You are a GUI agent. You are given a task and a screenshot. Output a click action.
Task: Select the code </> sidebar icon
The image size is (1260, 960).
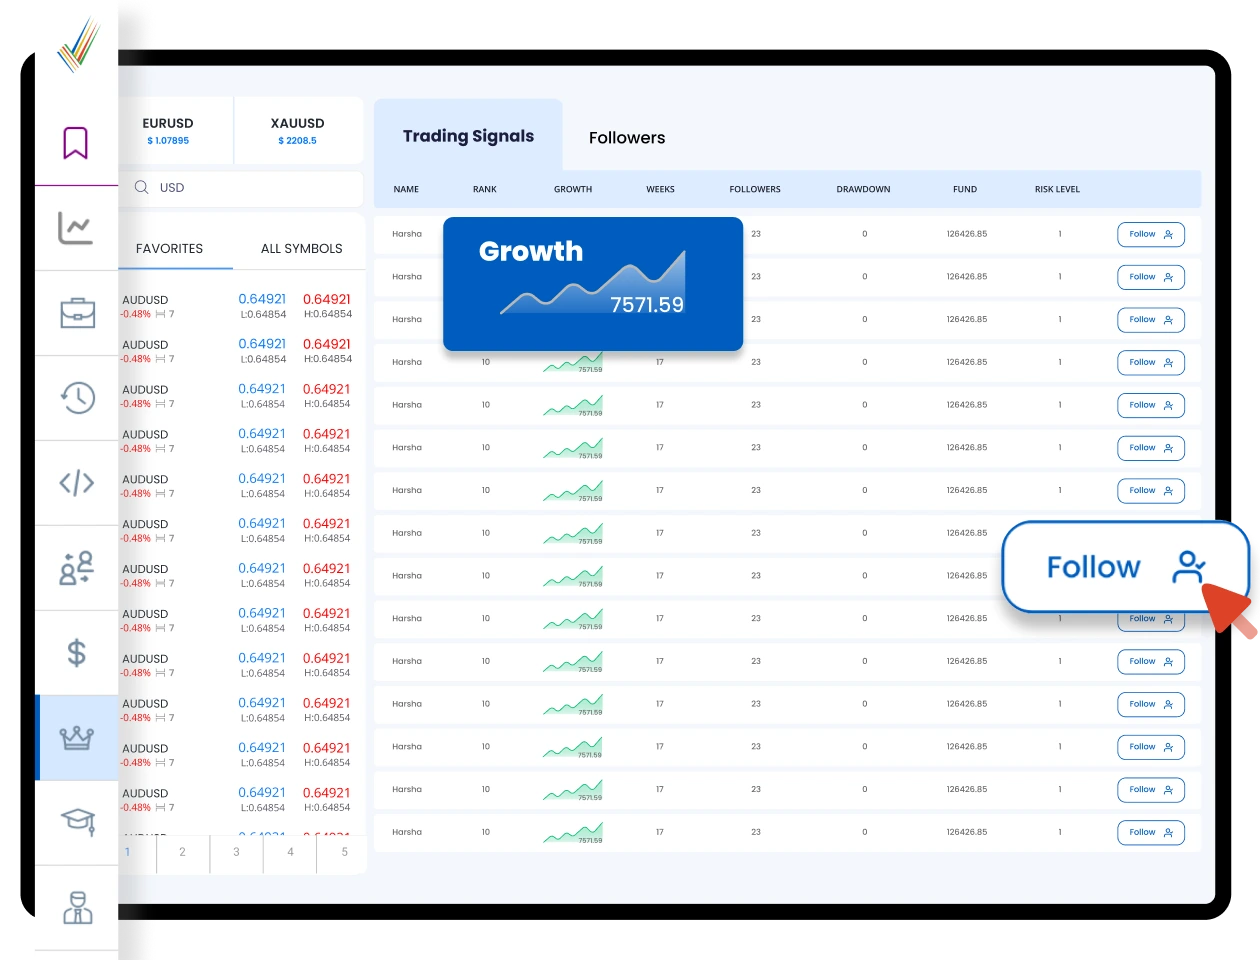pyautogui.click(x=75, y=483)
